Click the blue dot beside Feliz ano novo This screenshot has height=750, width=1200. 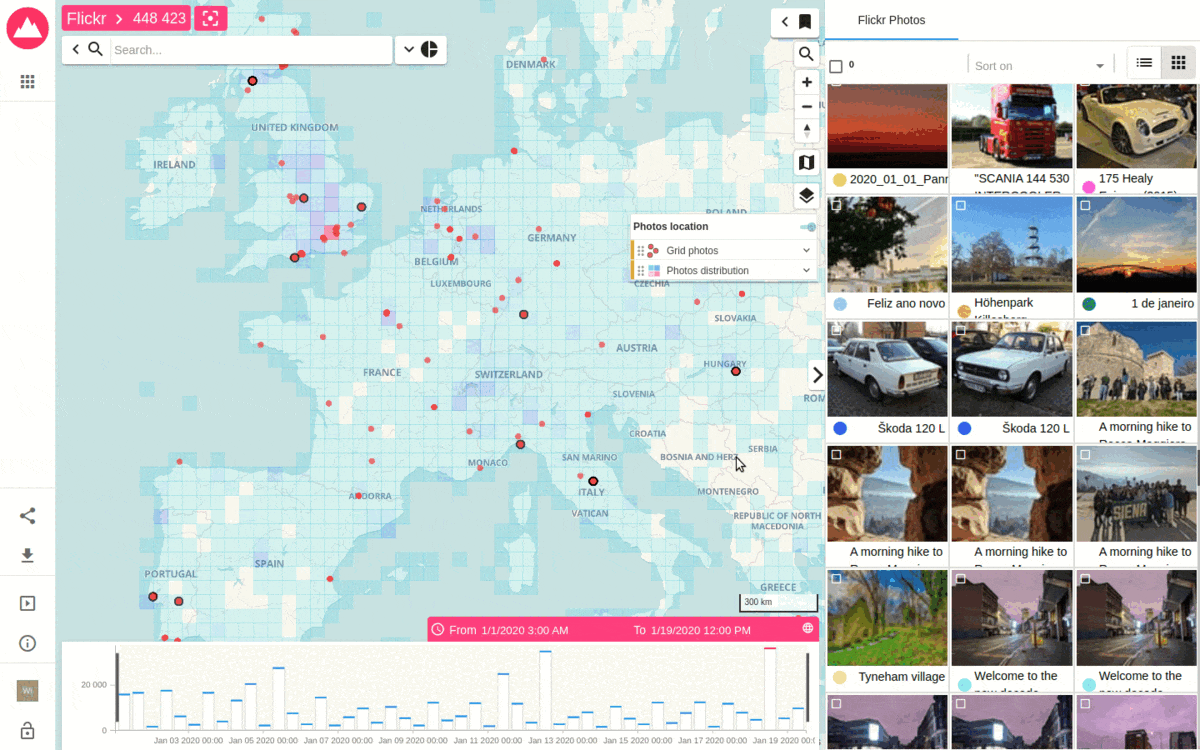[840, 304]
